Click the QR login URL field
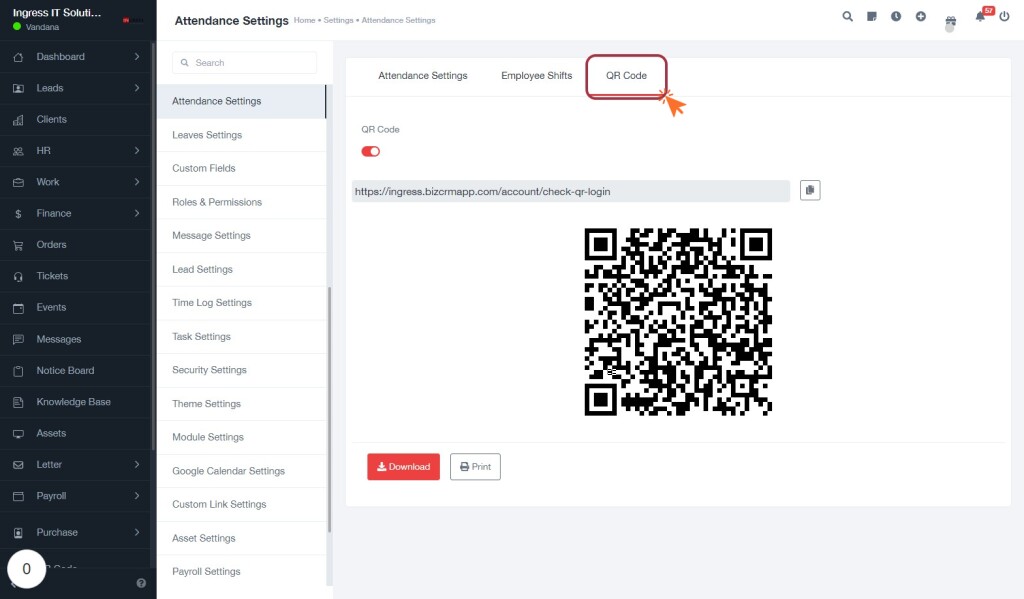The image size is (1024, 599). [571, 191]
